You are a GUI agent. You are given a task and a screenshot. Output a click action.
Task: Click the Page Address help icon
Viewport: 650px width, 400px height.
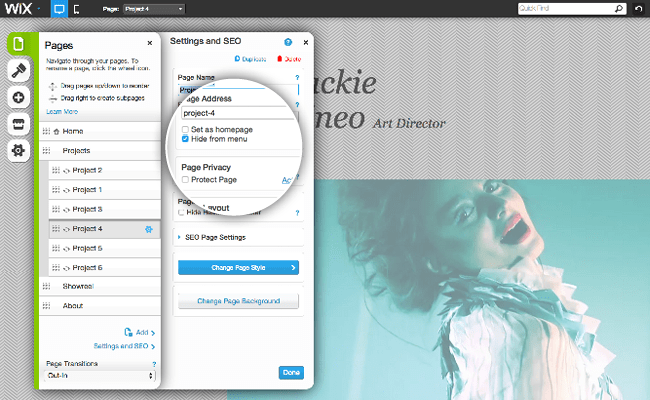click(297, 105)
